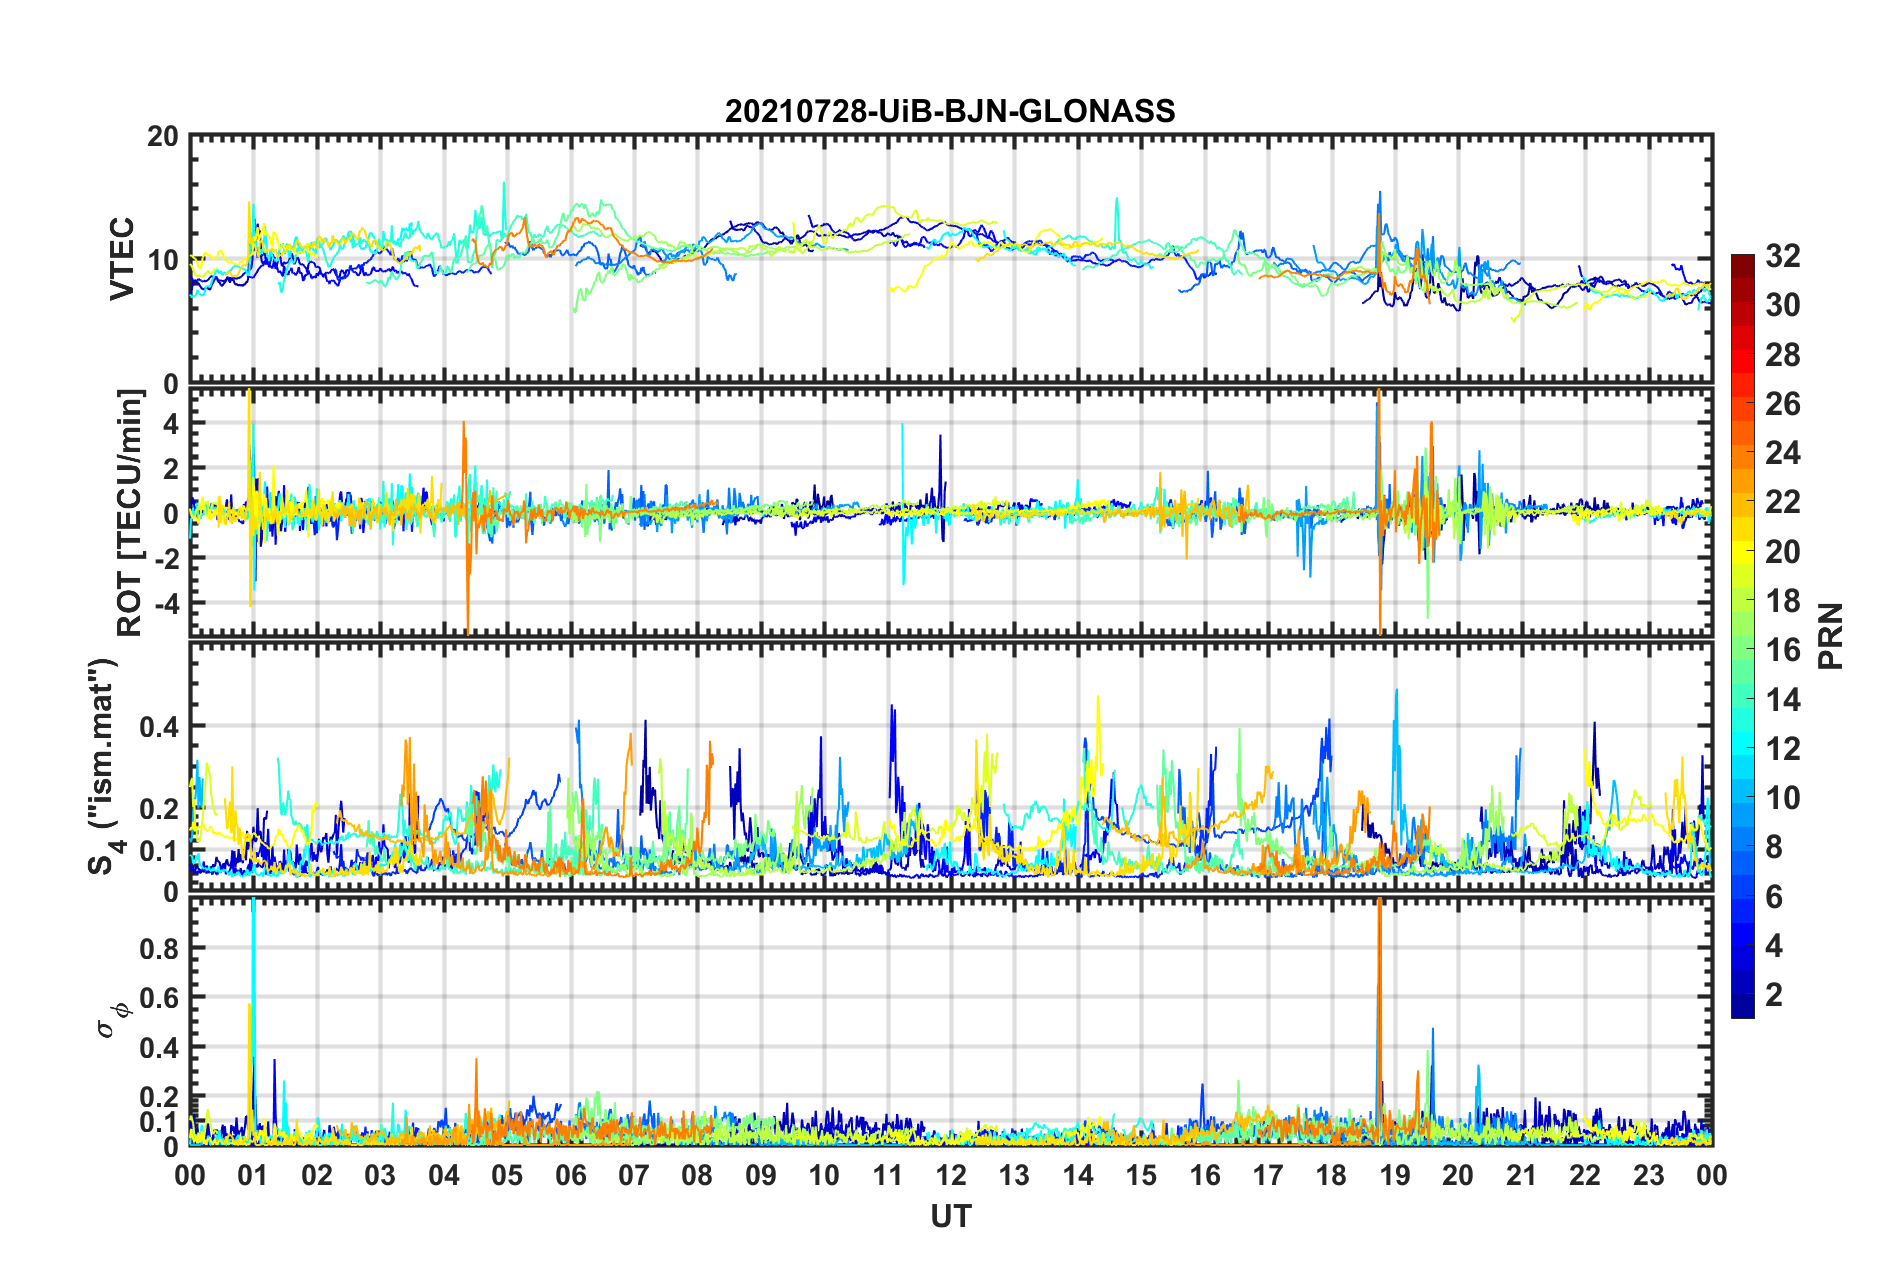
Task: Click x-axis tick label 03
Action: [x=380, y=1175]
